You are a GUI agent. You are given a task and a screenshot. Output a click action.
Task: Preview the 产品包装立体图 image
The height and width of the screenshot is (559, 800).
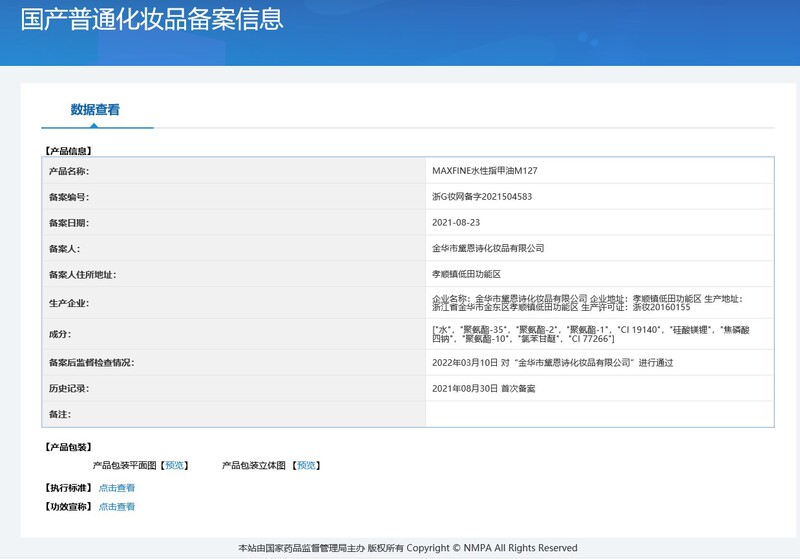point(306,465)
